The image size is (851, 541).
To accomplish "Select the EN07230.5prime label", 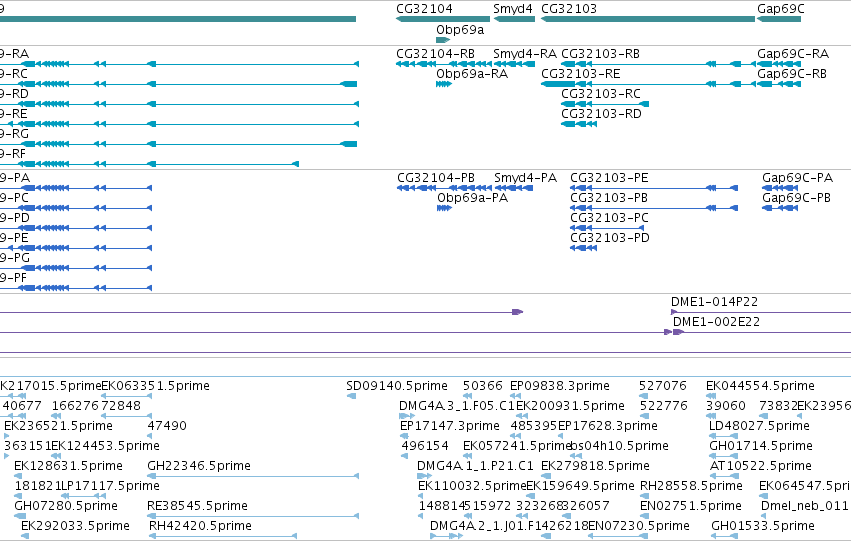I will (x=638, y=526).
